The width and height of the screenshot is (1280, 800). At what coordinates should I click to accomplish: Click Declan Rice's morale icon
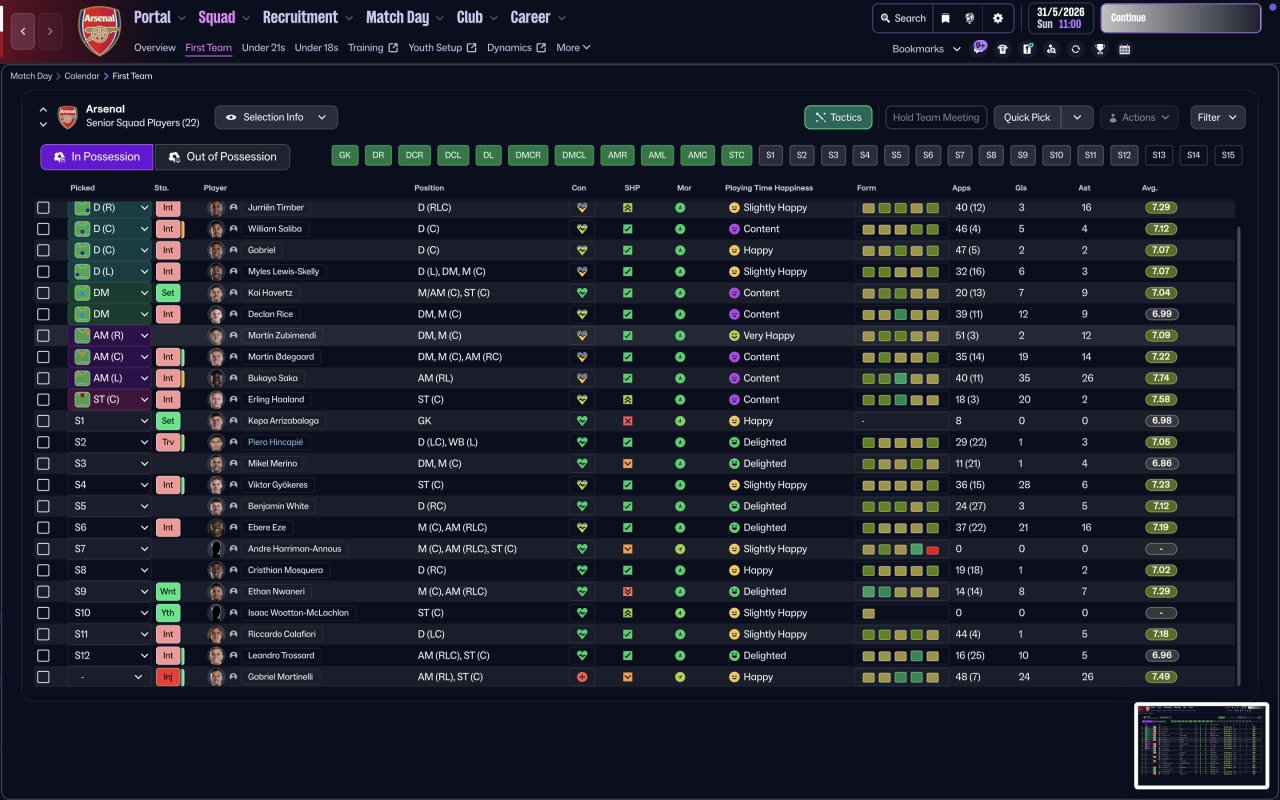(x=680, y=314)
